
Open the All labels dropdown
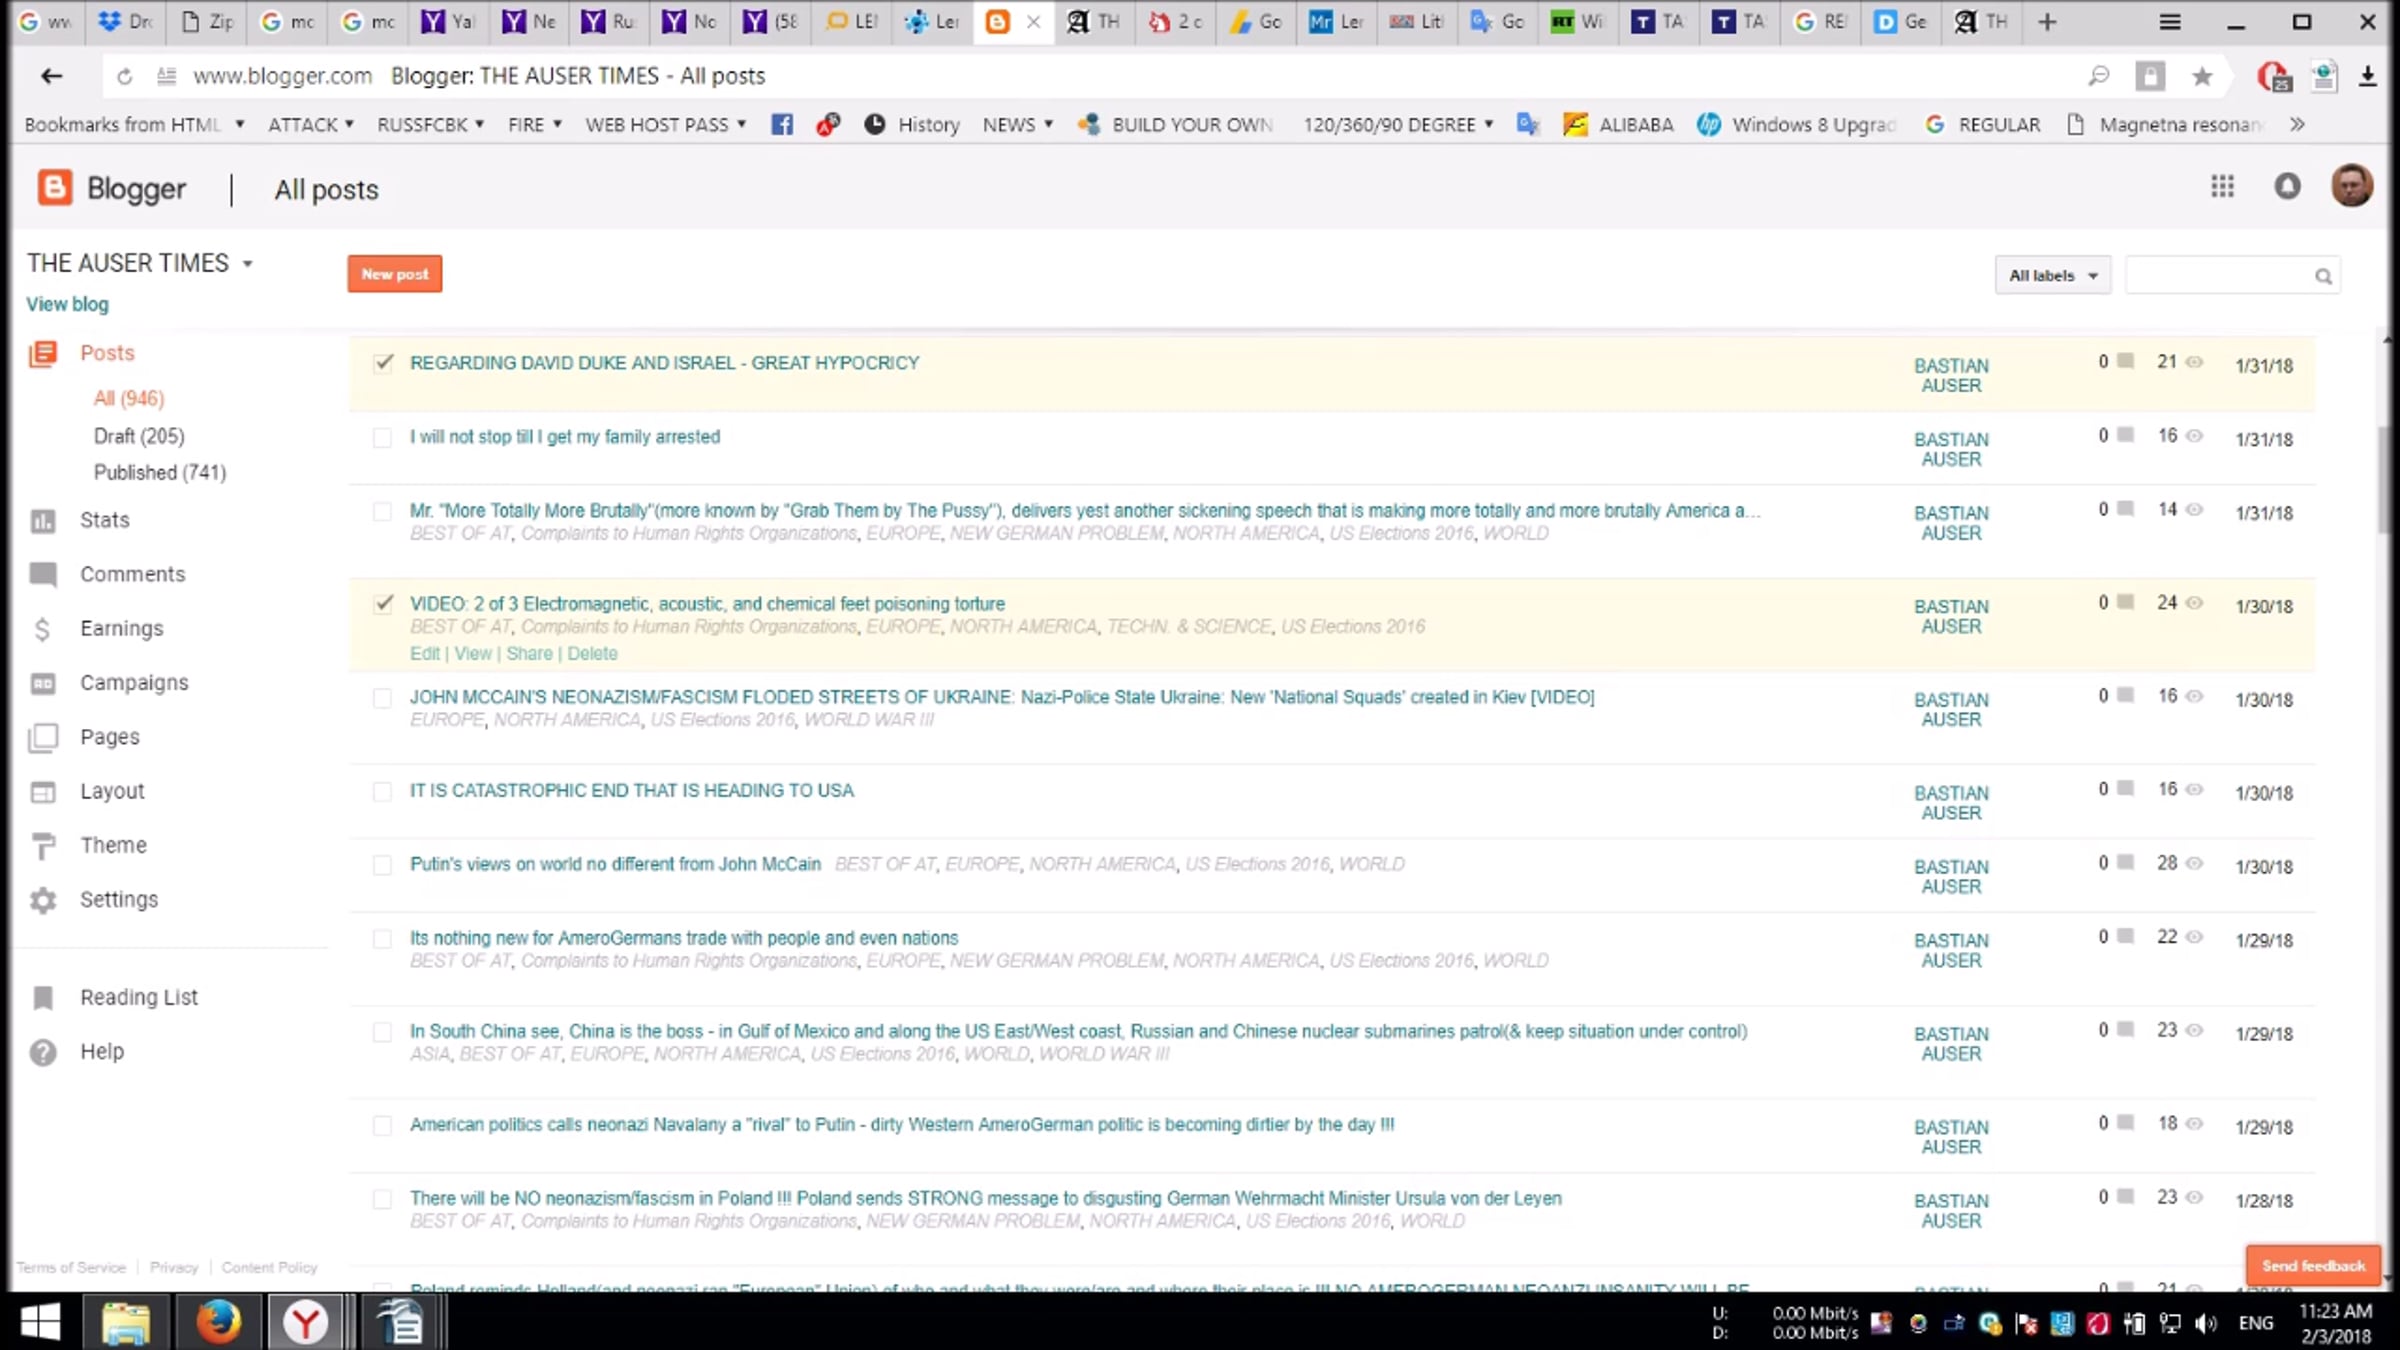2052,276
